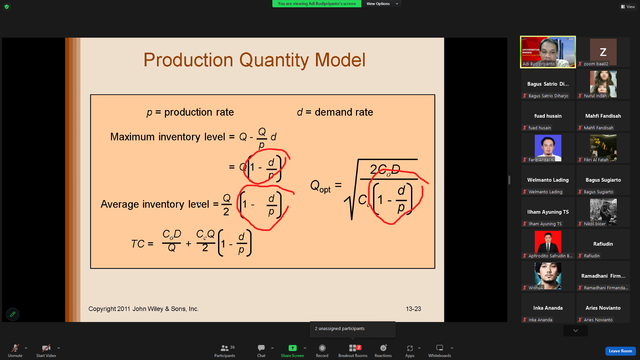Expand chat options arrow beside Chat
The width and height of the screenshot is (640, 360).
tap(272, 348)
